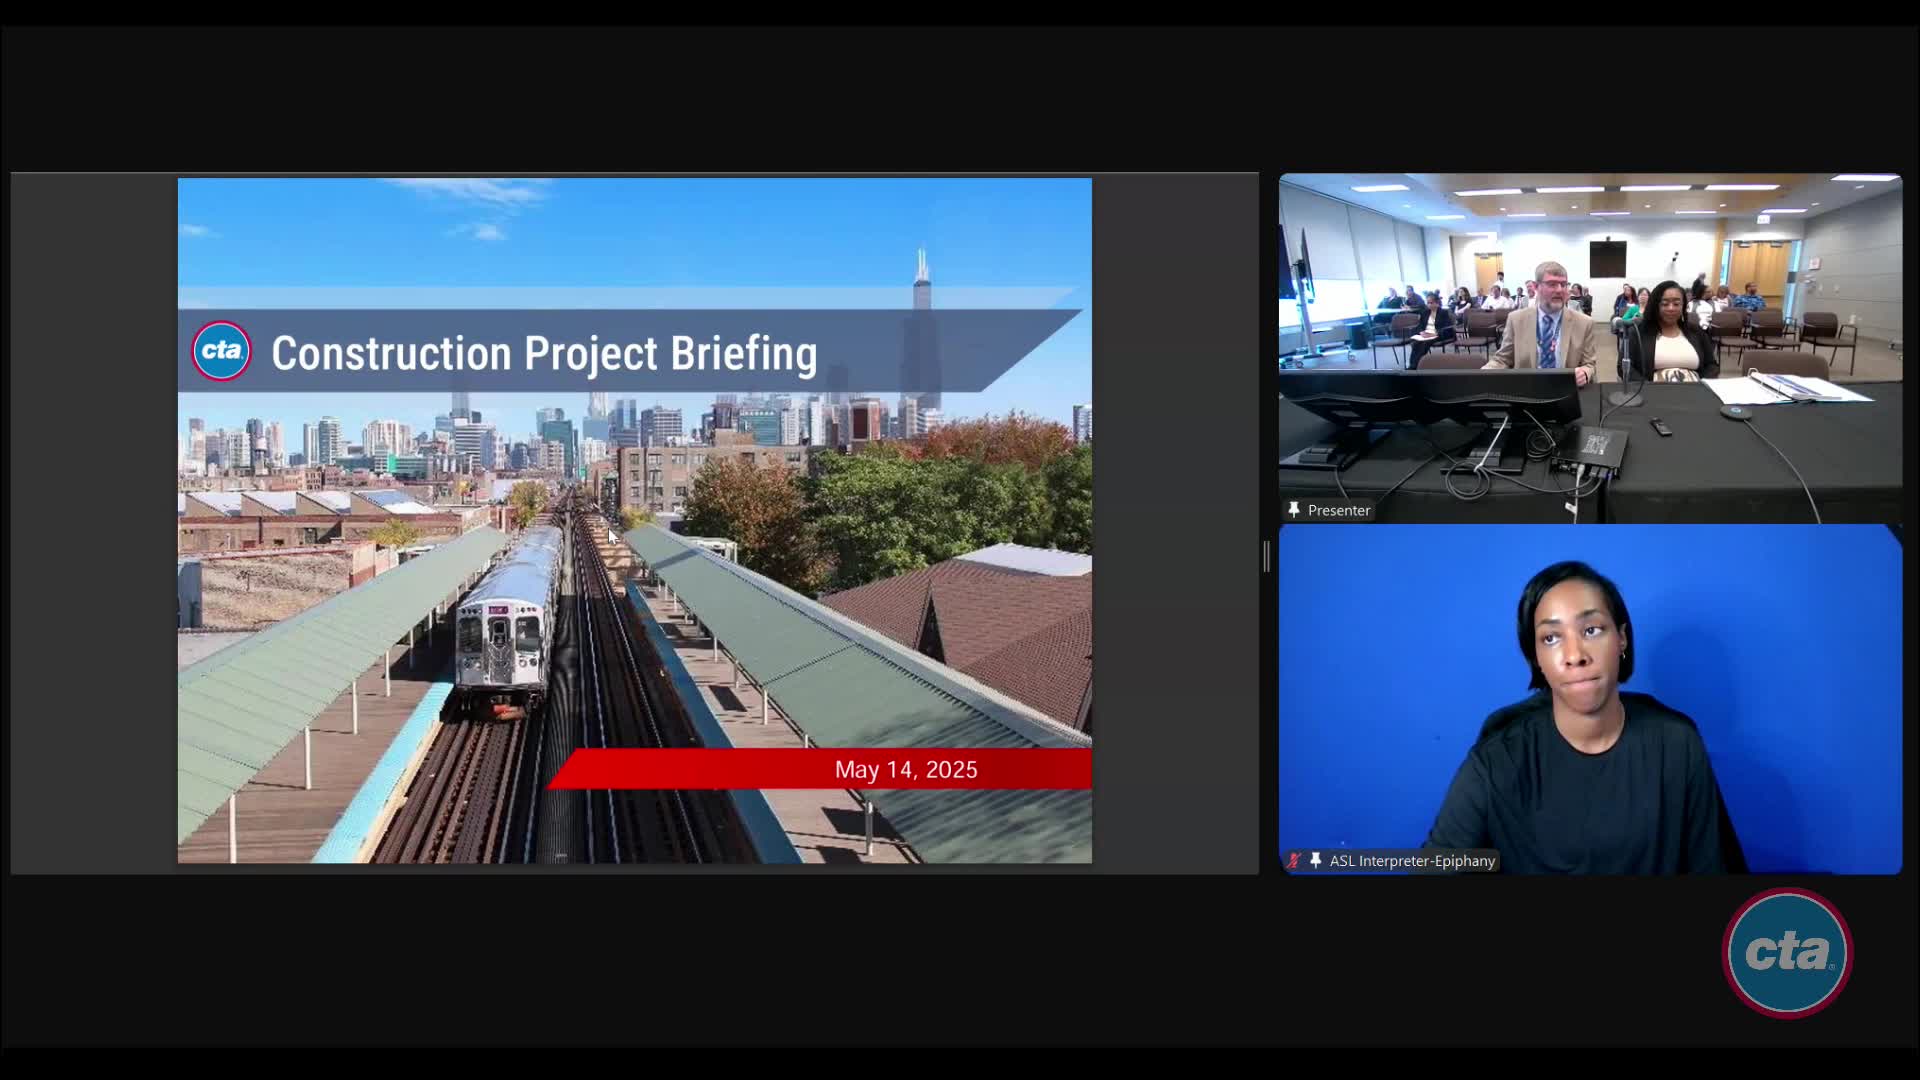The width and height of the screenshot is (1920, 1080).
Task: Click the divider handle between slide and videos
Action: tap(1267, 556)
